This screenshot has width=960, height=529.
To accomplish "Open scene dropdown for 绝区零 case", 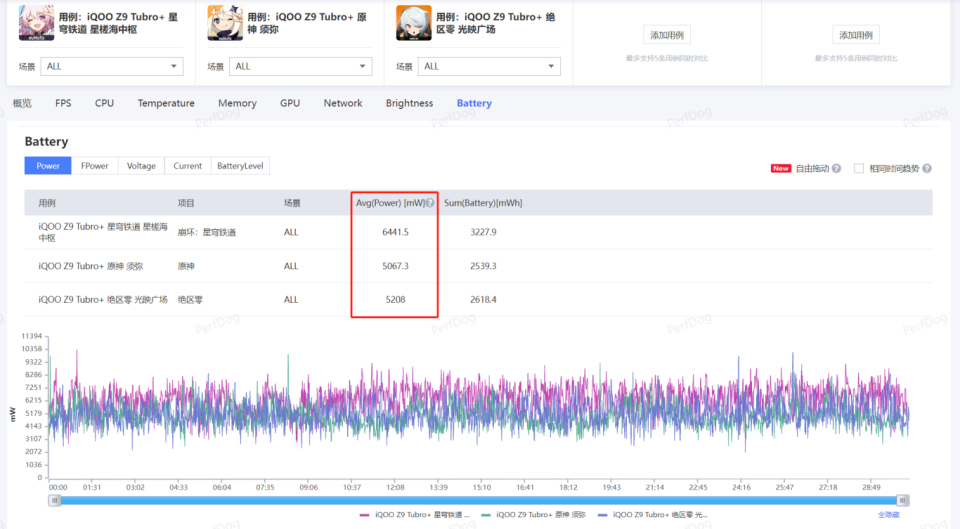I will [489, 66].
